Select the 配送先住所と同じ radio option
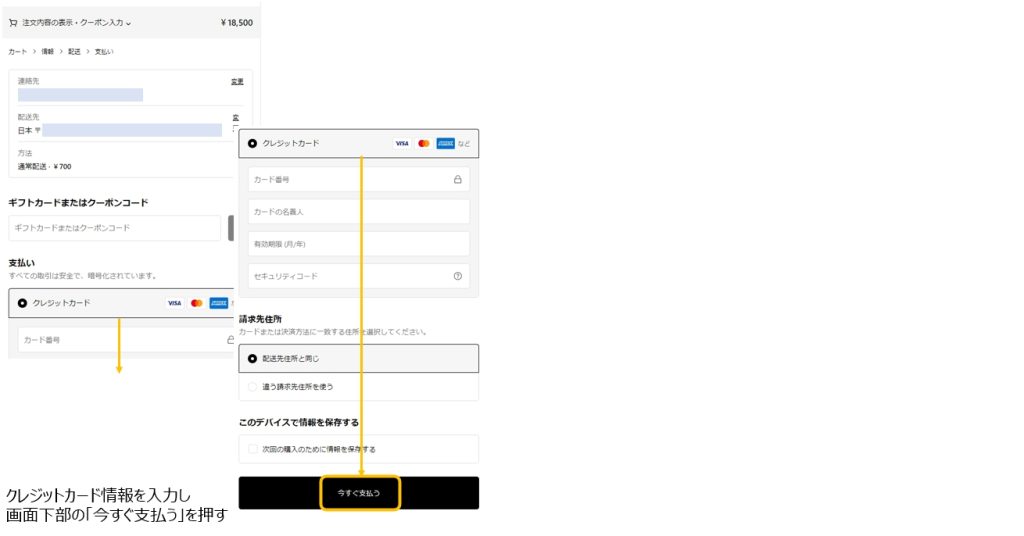 click(x=252, y=359)
